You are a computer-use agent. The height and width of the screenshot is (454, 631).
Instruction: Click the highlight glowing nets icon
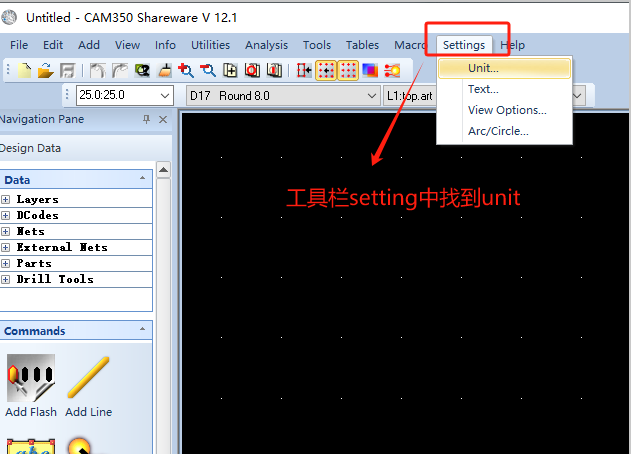pos(392,70)
